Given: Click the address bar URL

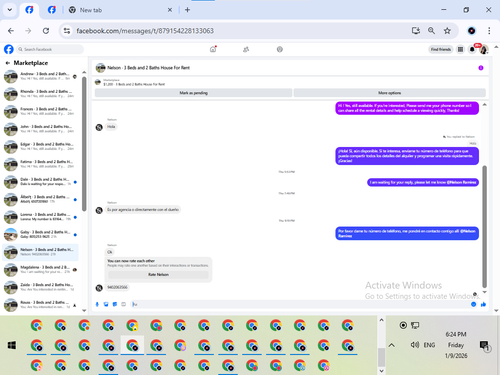Looking at the screenshot, I should [x=145, y=31].
